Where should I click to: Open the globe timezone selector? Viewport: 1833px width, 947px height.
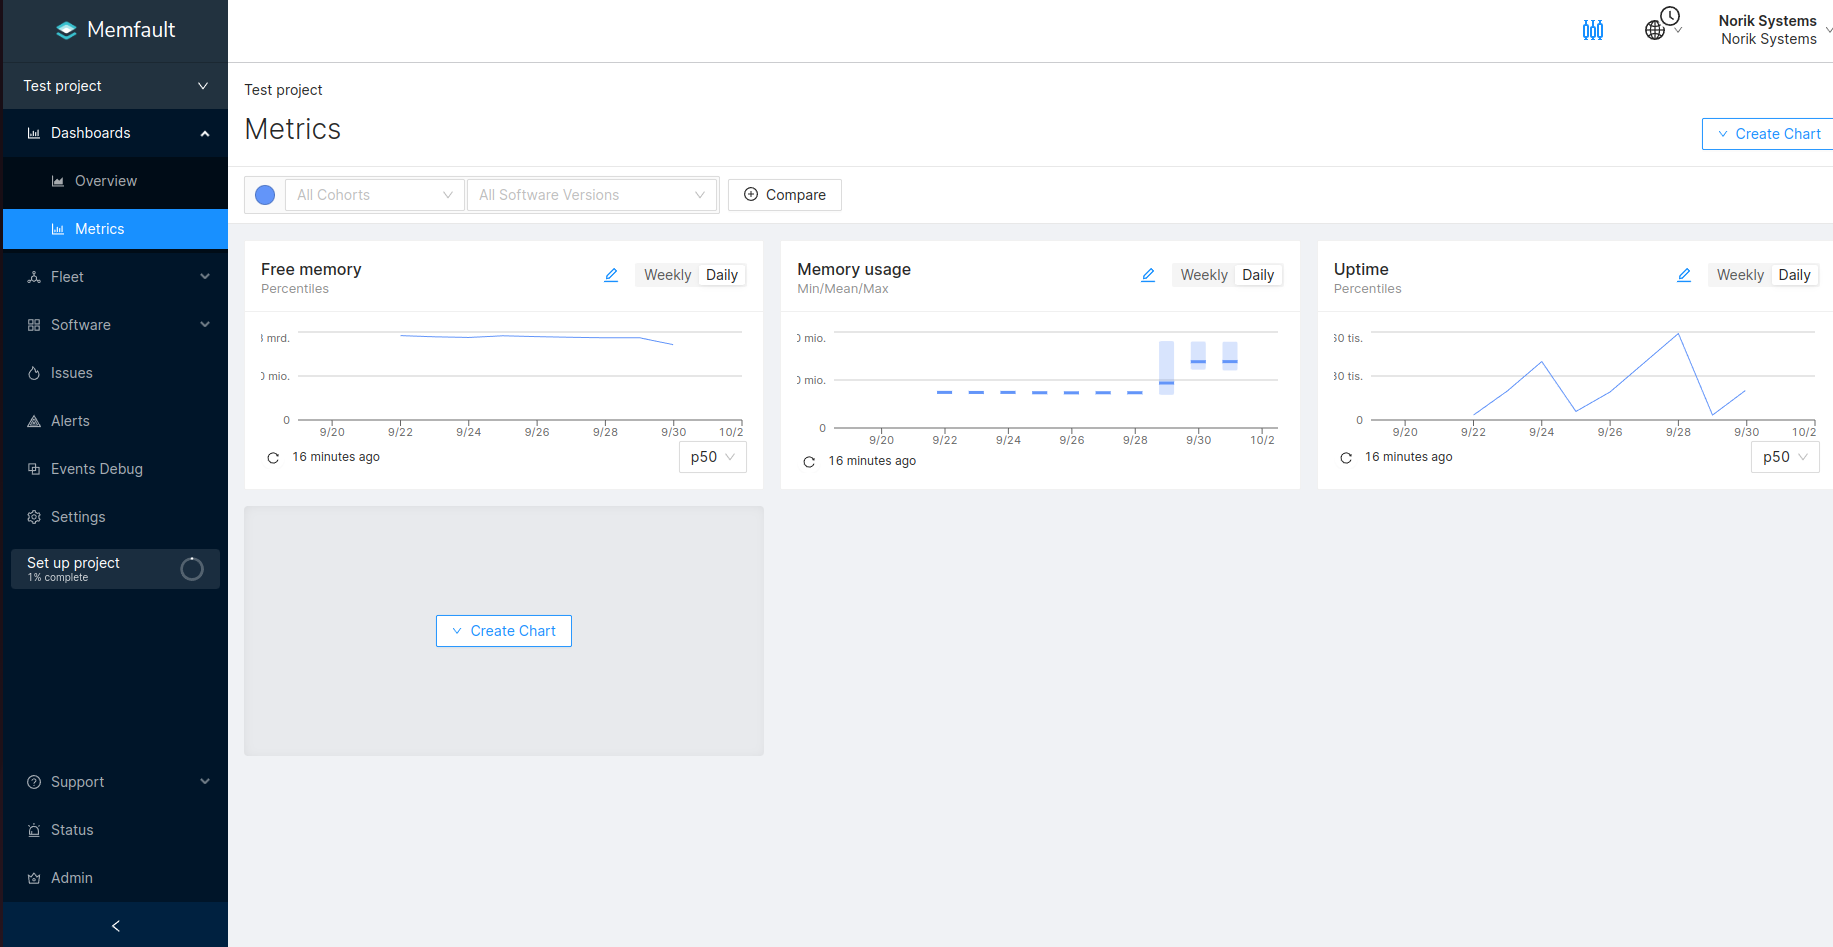click(x=1663, y=23)
